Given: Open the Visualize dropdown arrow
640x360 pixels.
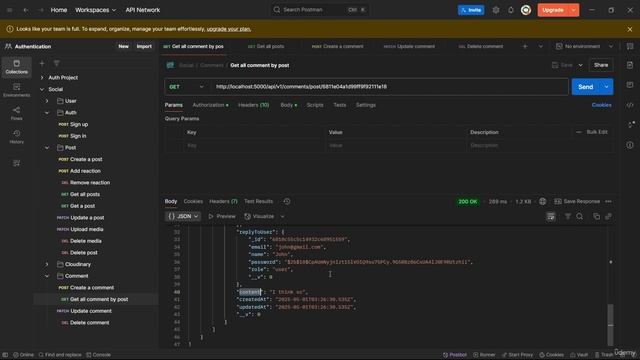Looking at the screenshot, I should pyautogui.click(x=282, y=216).
